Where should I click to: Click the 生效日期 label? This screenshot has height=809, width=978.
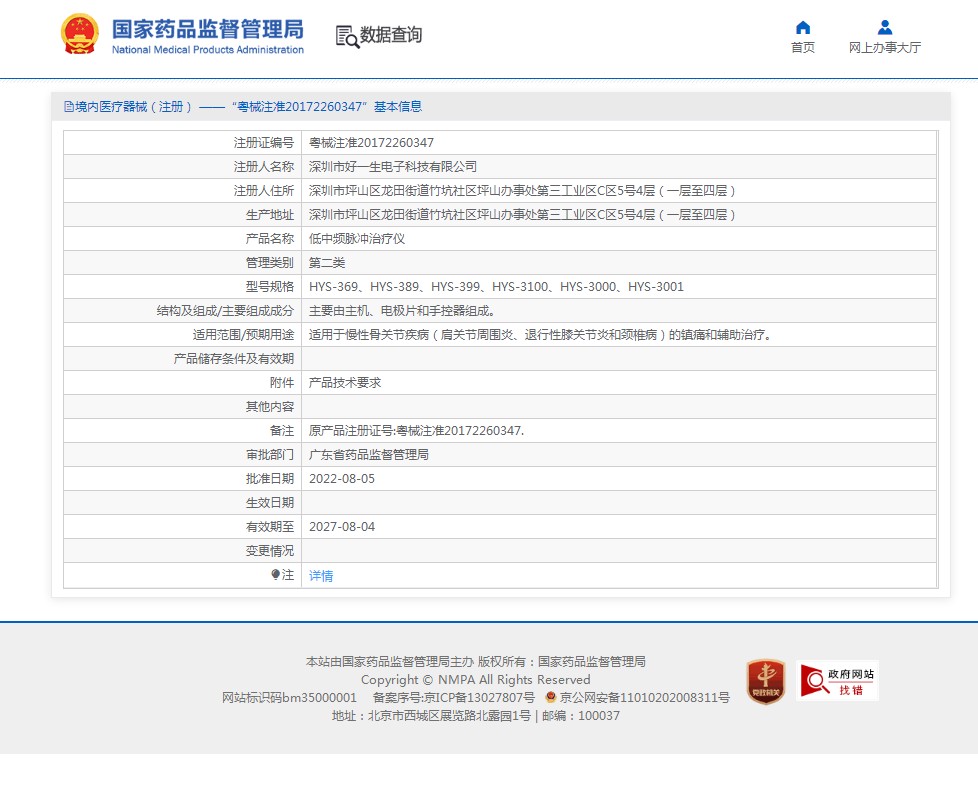click(269, 503)
